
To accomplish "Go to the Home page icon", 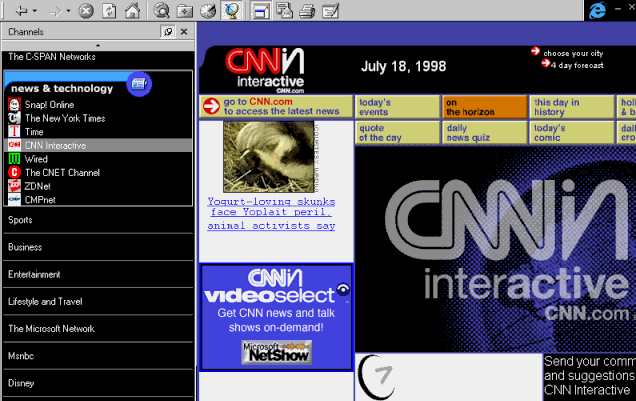I will point(132,11).
